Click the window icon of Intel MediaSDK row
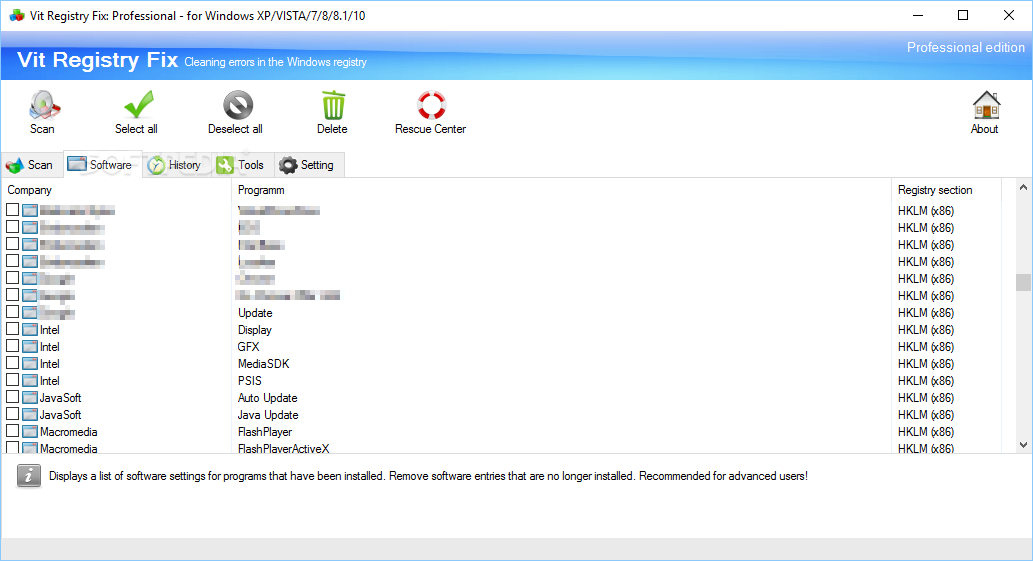The width and height of the screenshot is (1033, 561). (30, 364)
